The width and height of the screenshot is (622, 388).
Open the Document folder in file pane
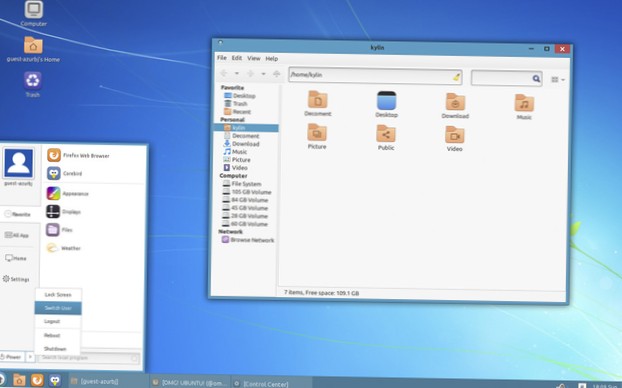pos(318,103)
